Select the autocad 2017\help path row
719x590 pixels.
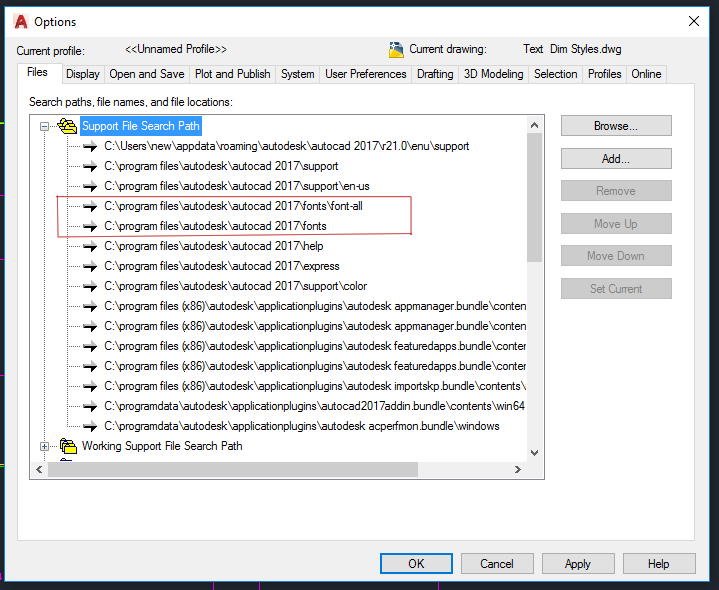click(214, 246)
